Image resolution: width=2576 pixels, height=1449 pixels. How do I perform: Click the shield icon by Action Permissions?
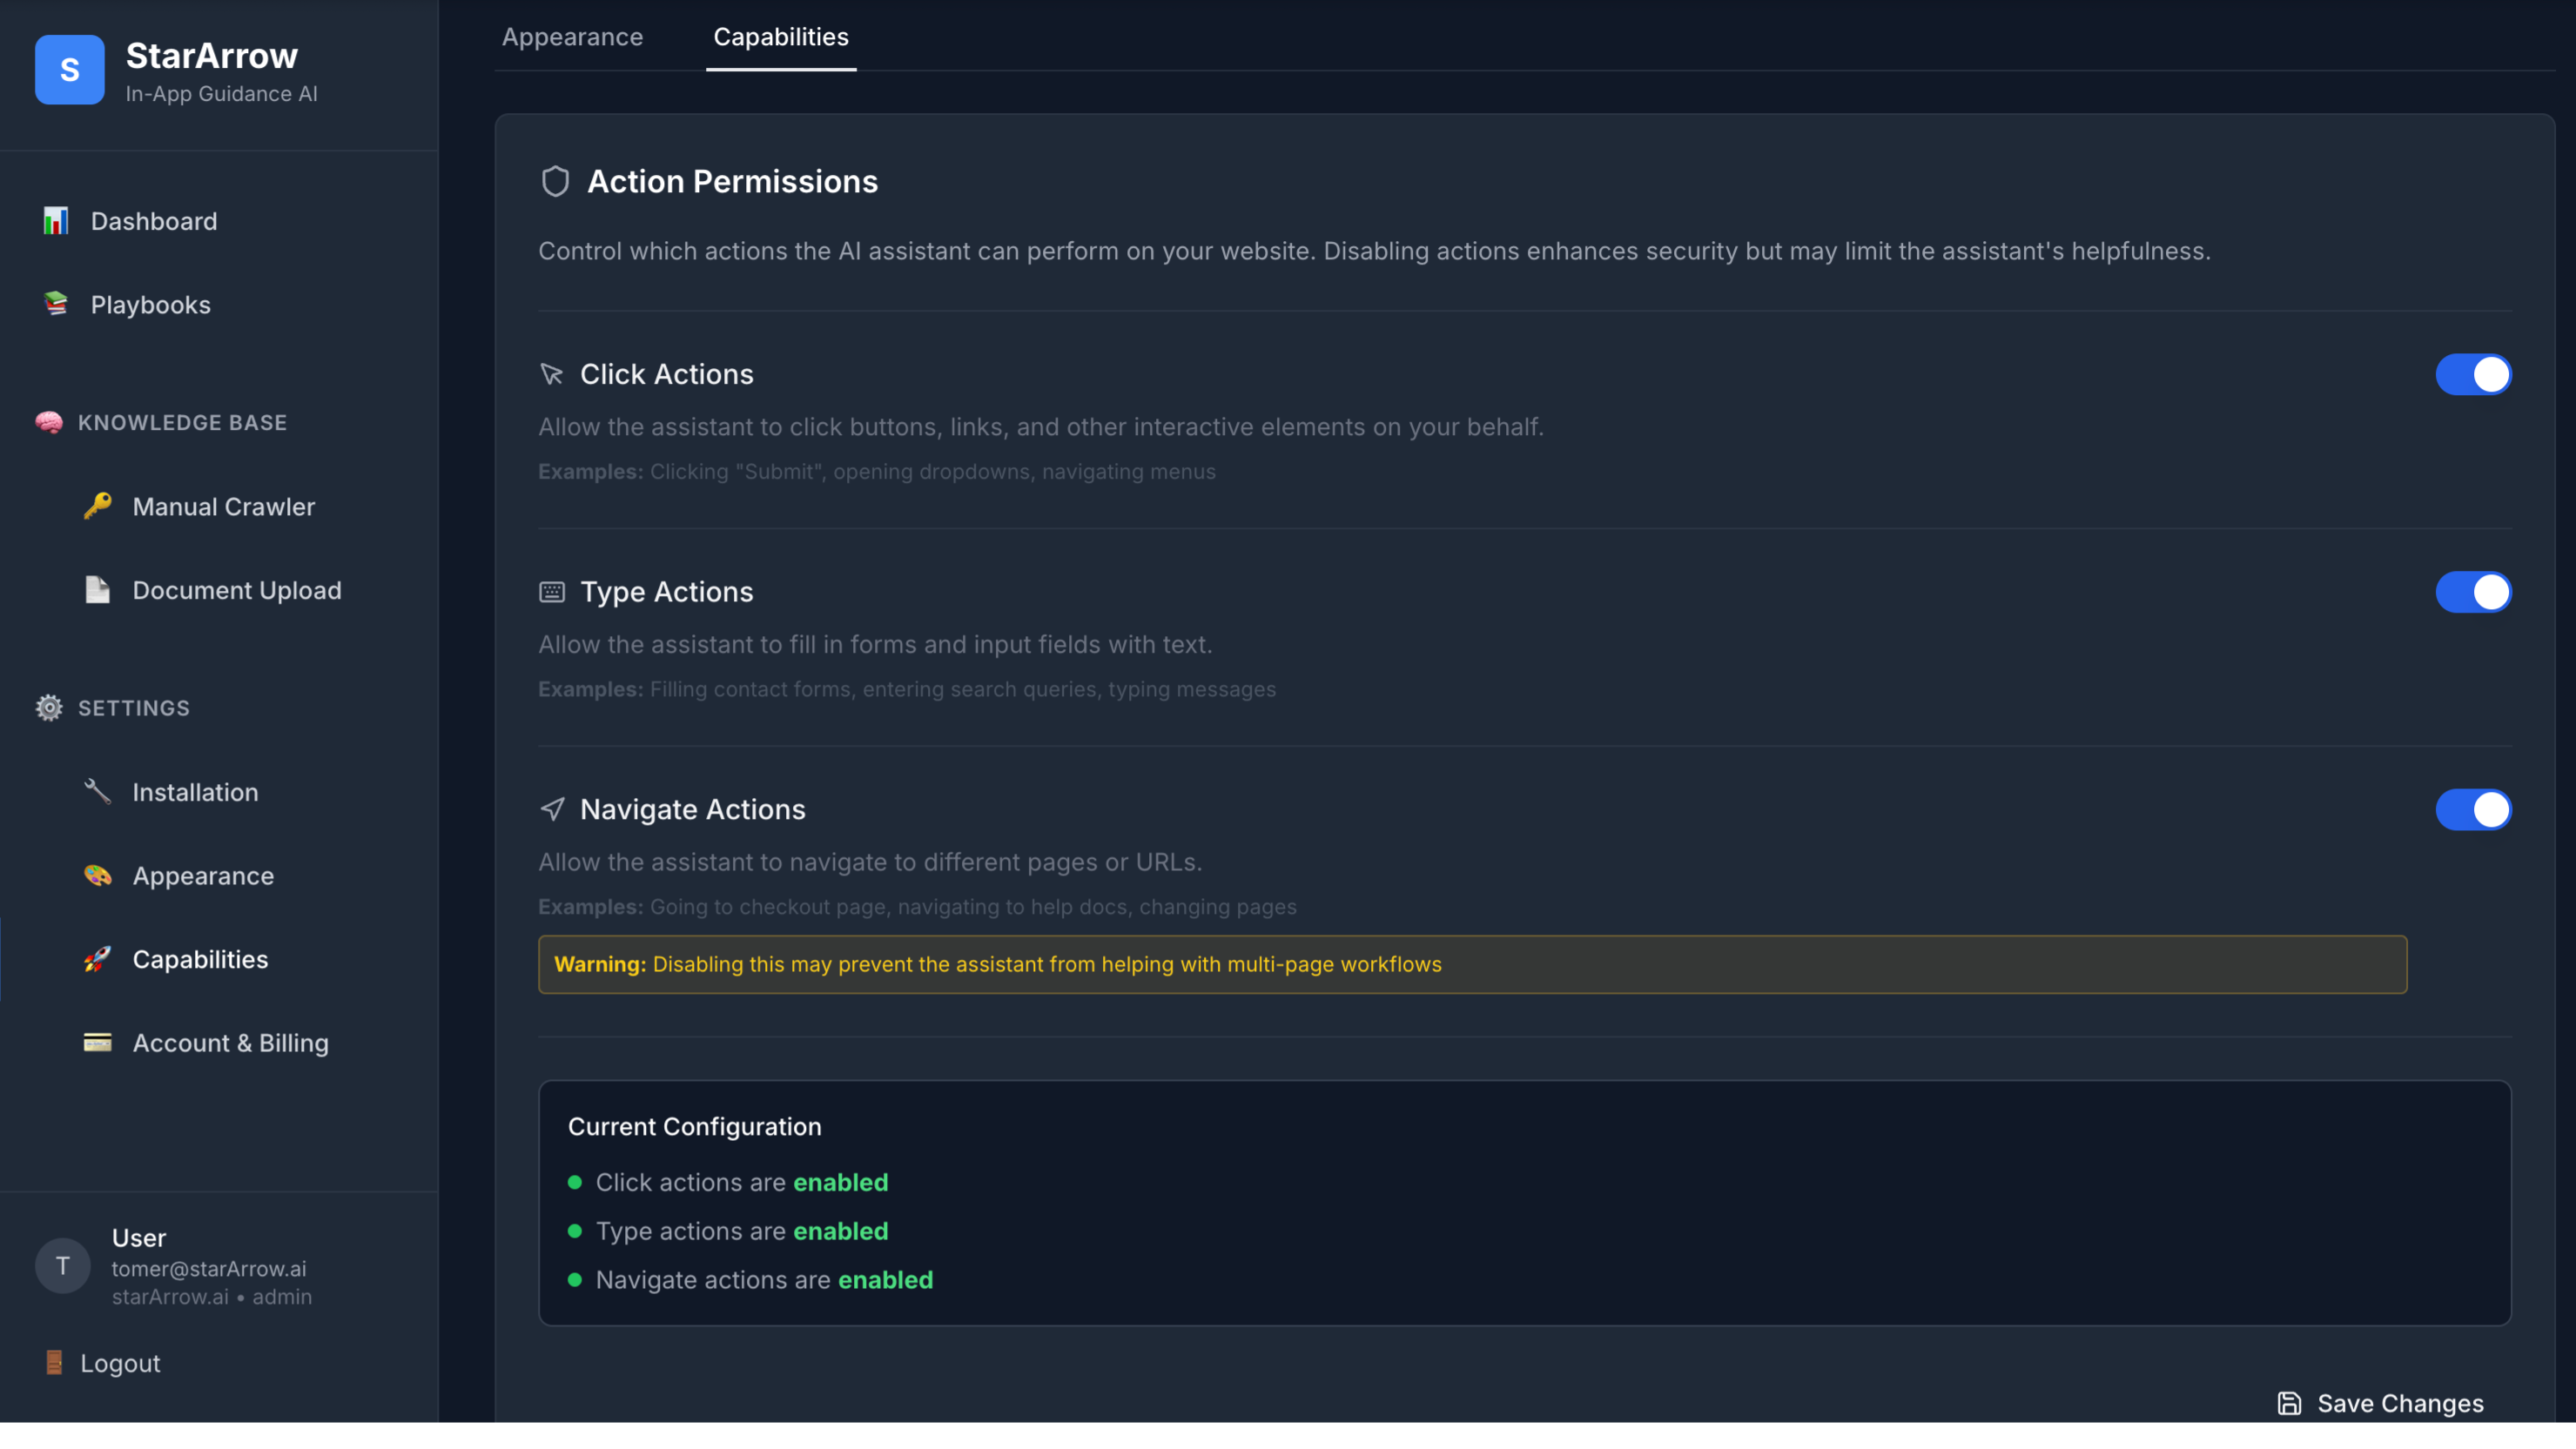pos(556,181)
